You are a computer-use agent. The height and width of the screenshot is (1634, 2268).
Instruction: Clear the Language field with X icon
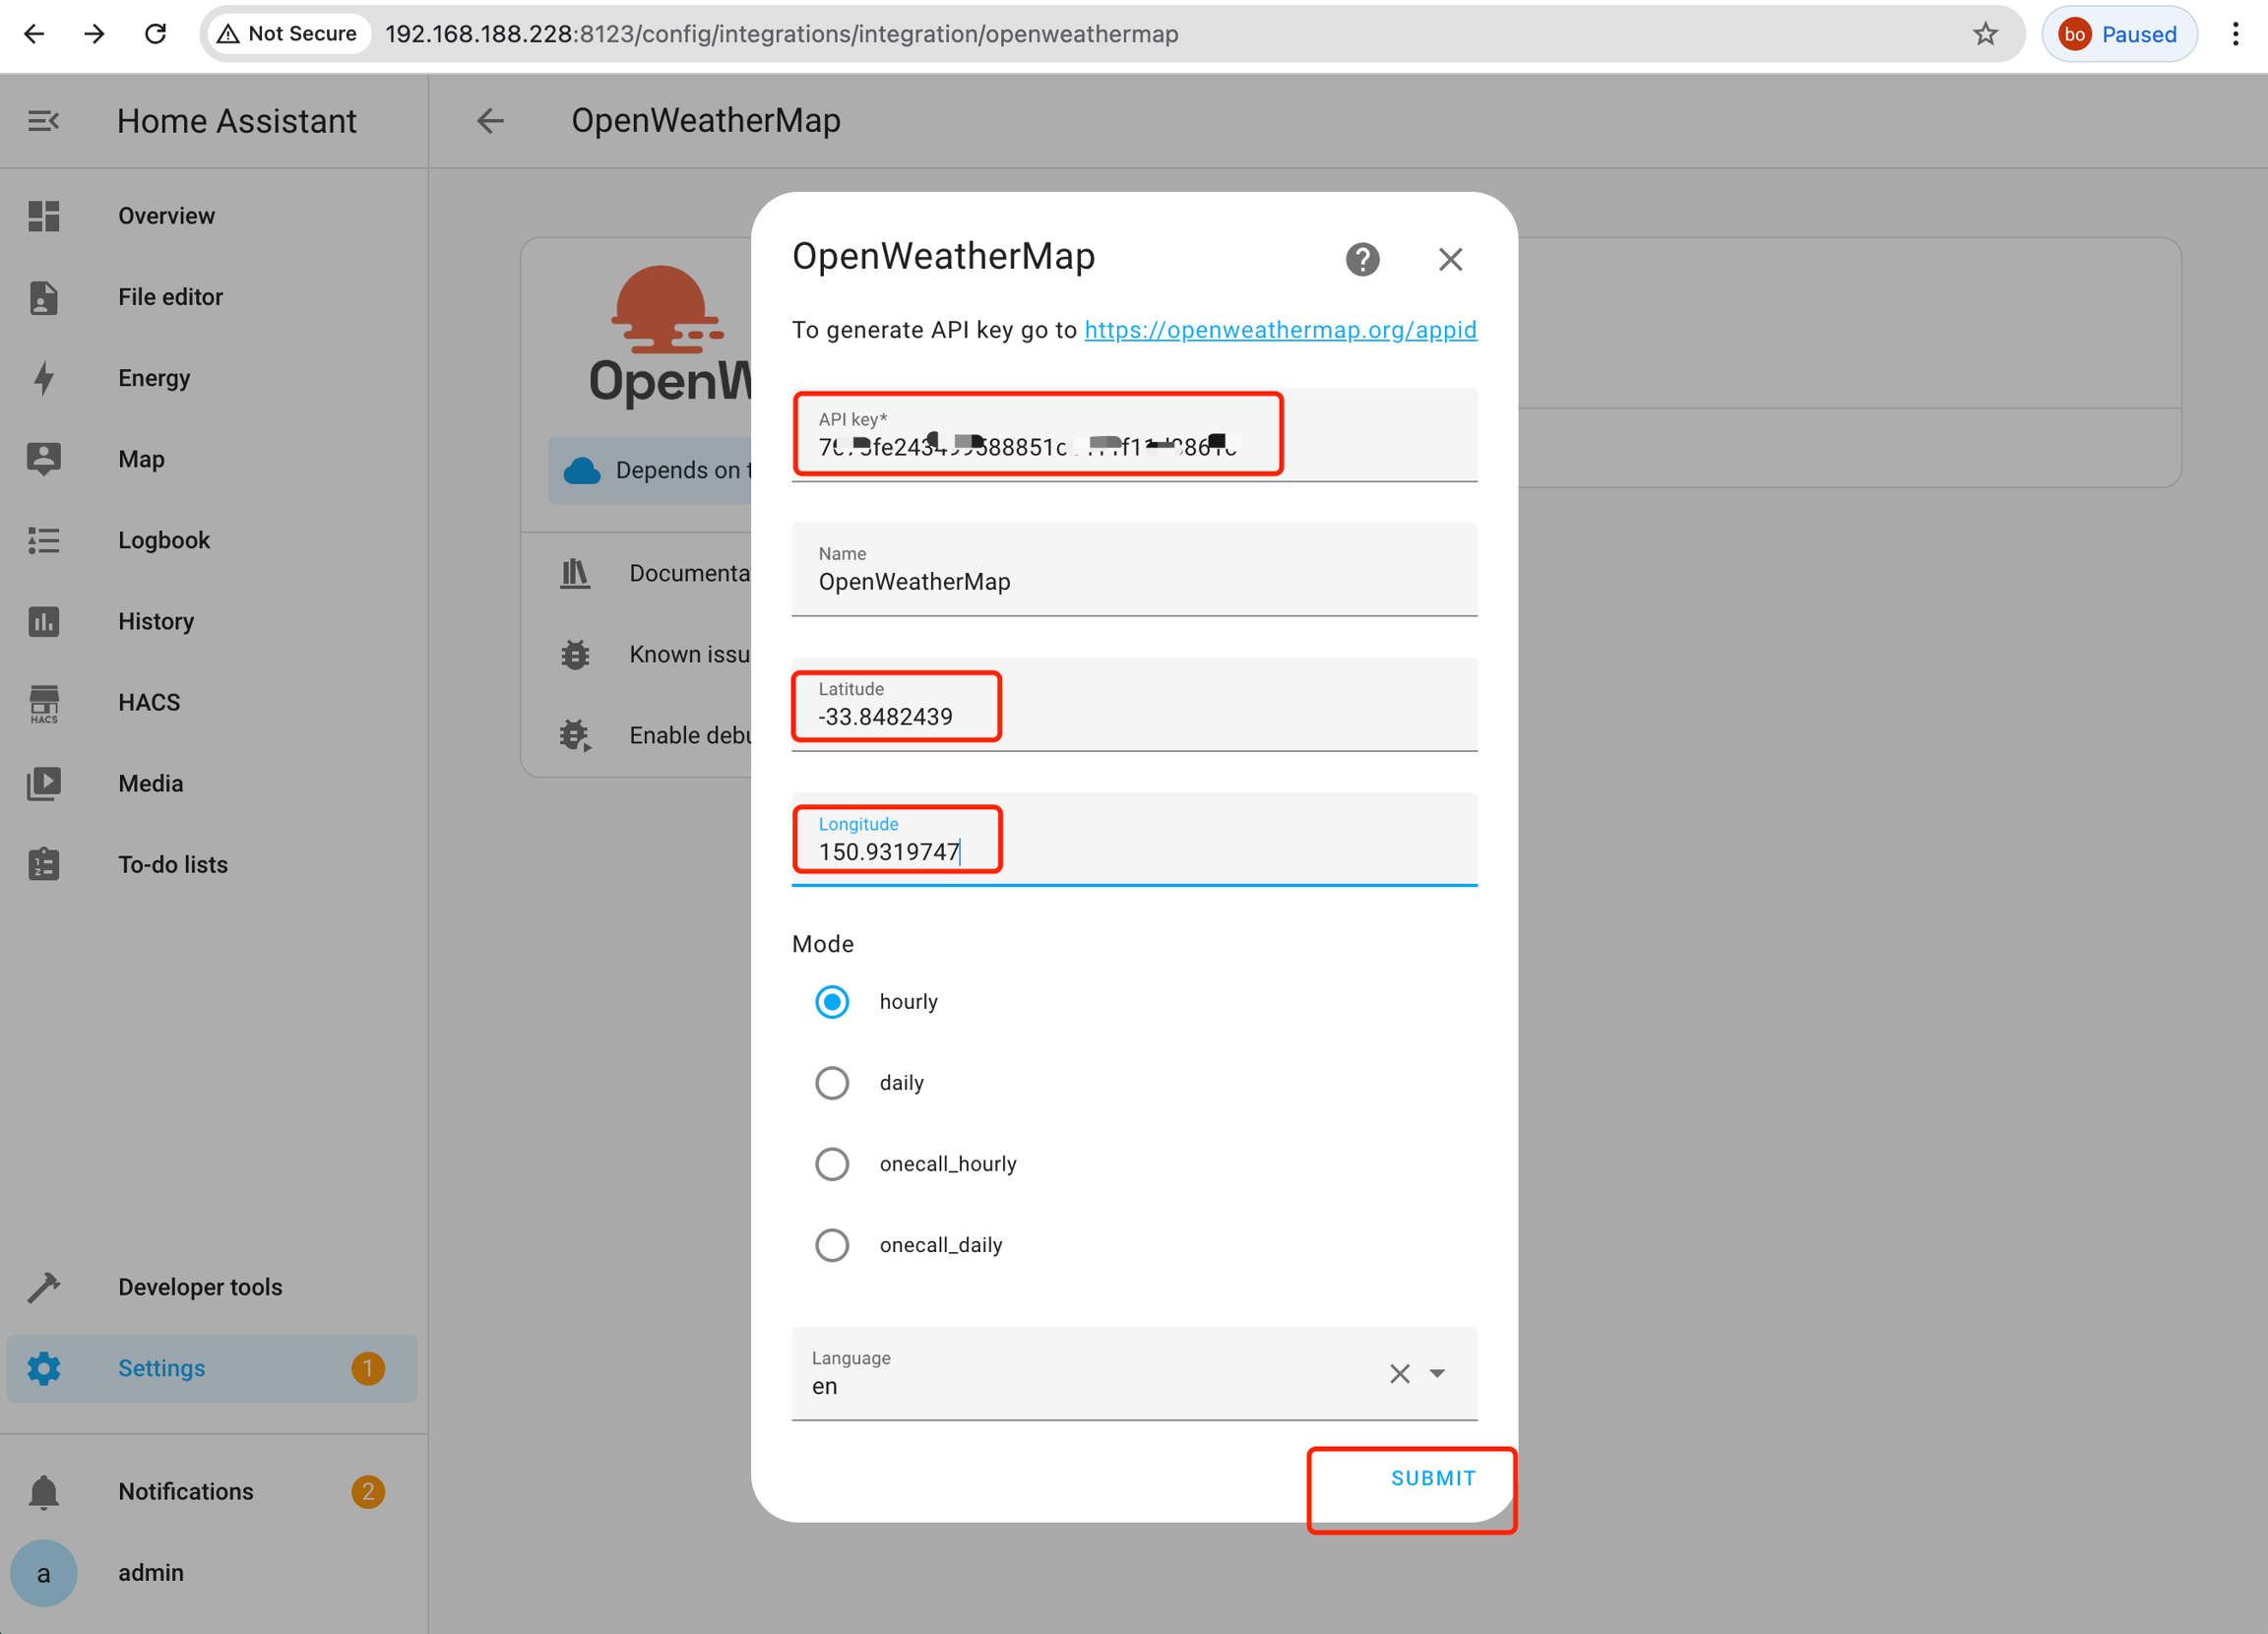(1399, 1373)
